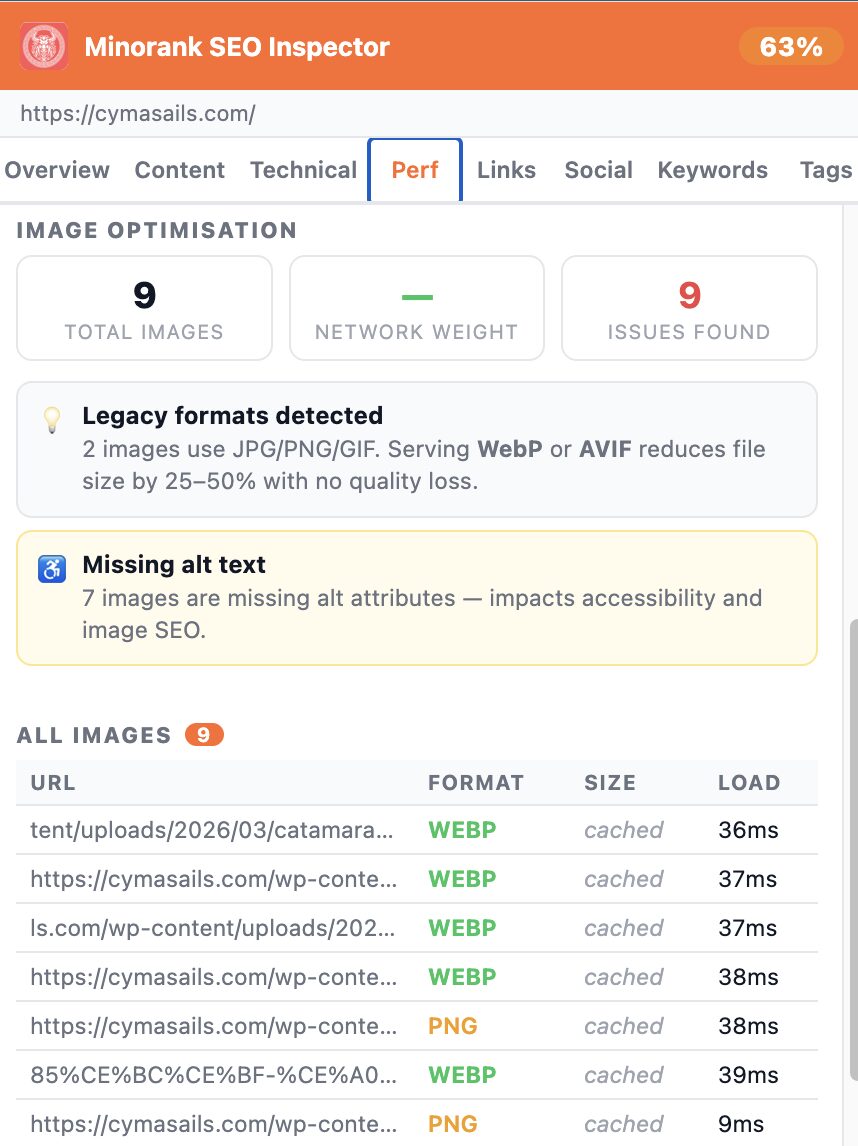The height and width of the screenshot is (1146, 858).
Task: Click the lightbulb icon in Legacy formats notice
Action: click(52, 420)
